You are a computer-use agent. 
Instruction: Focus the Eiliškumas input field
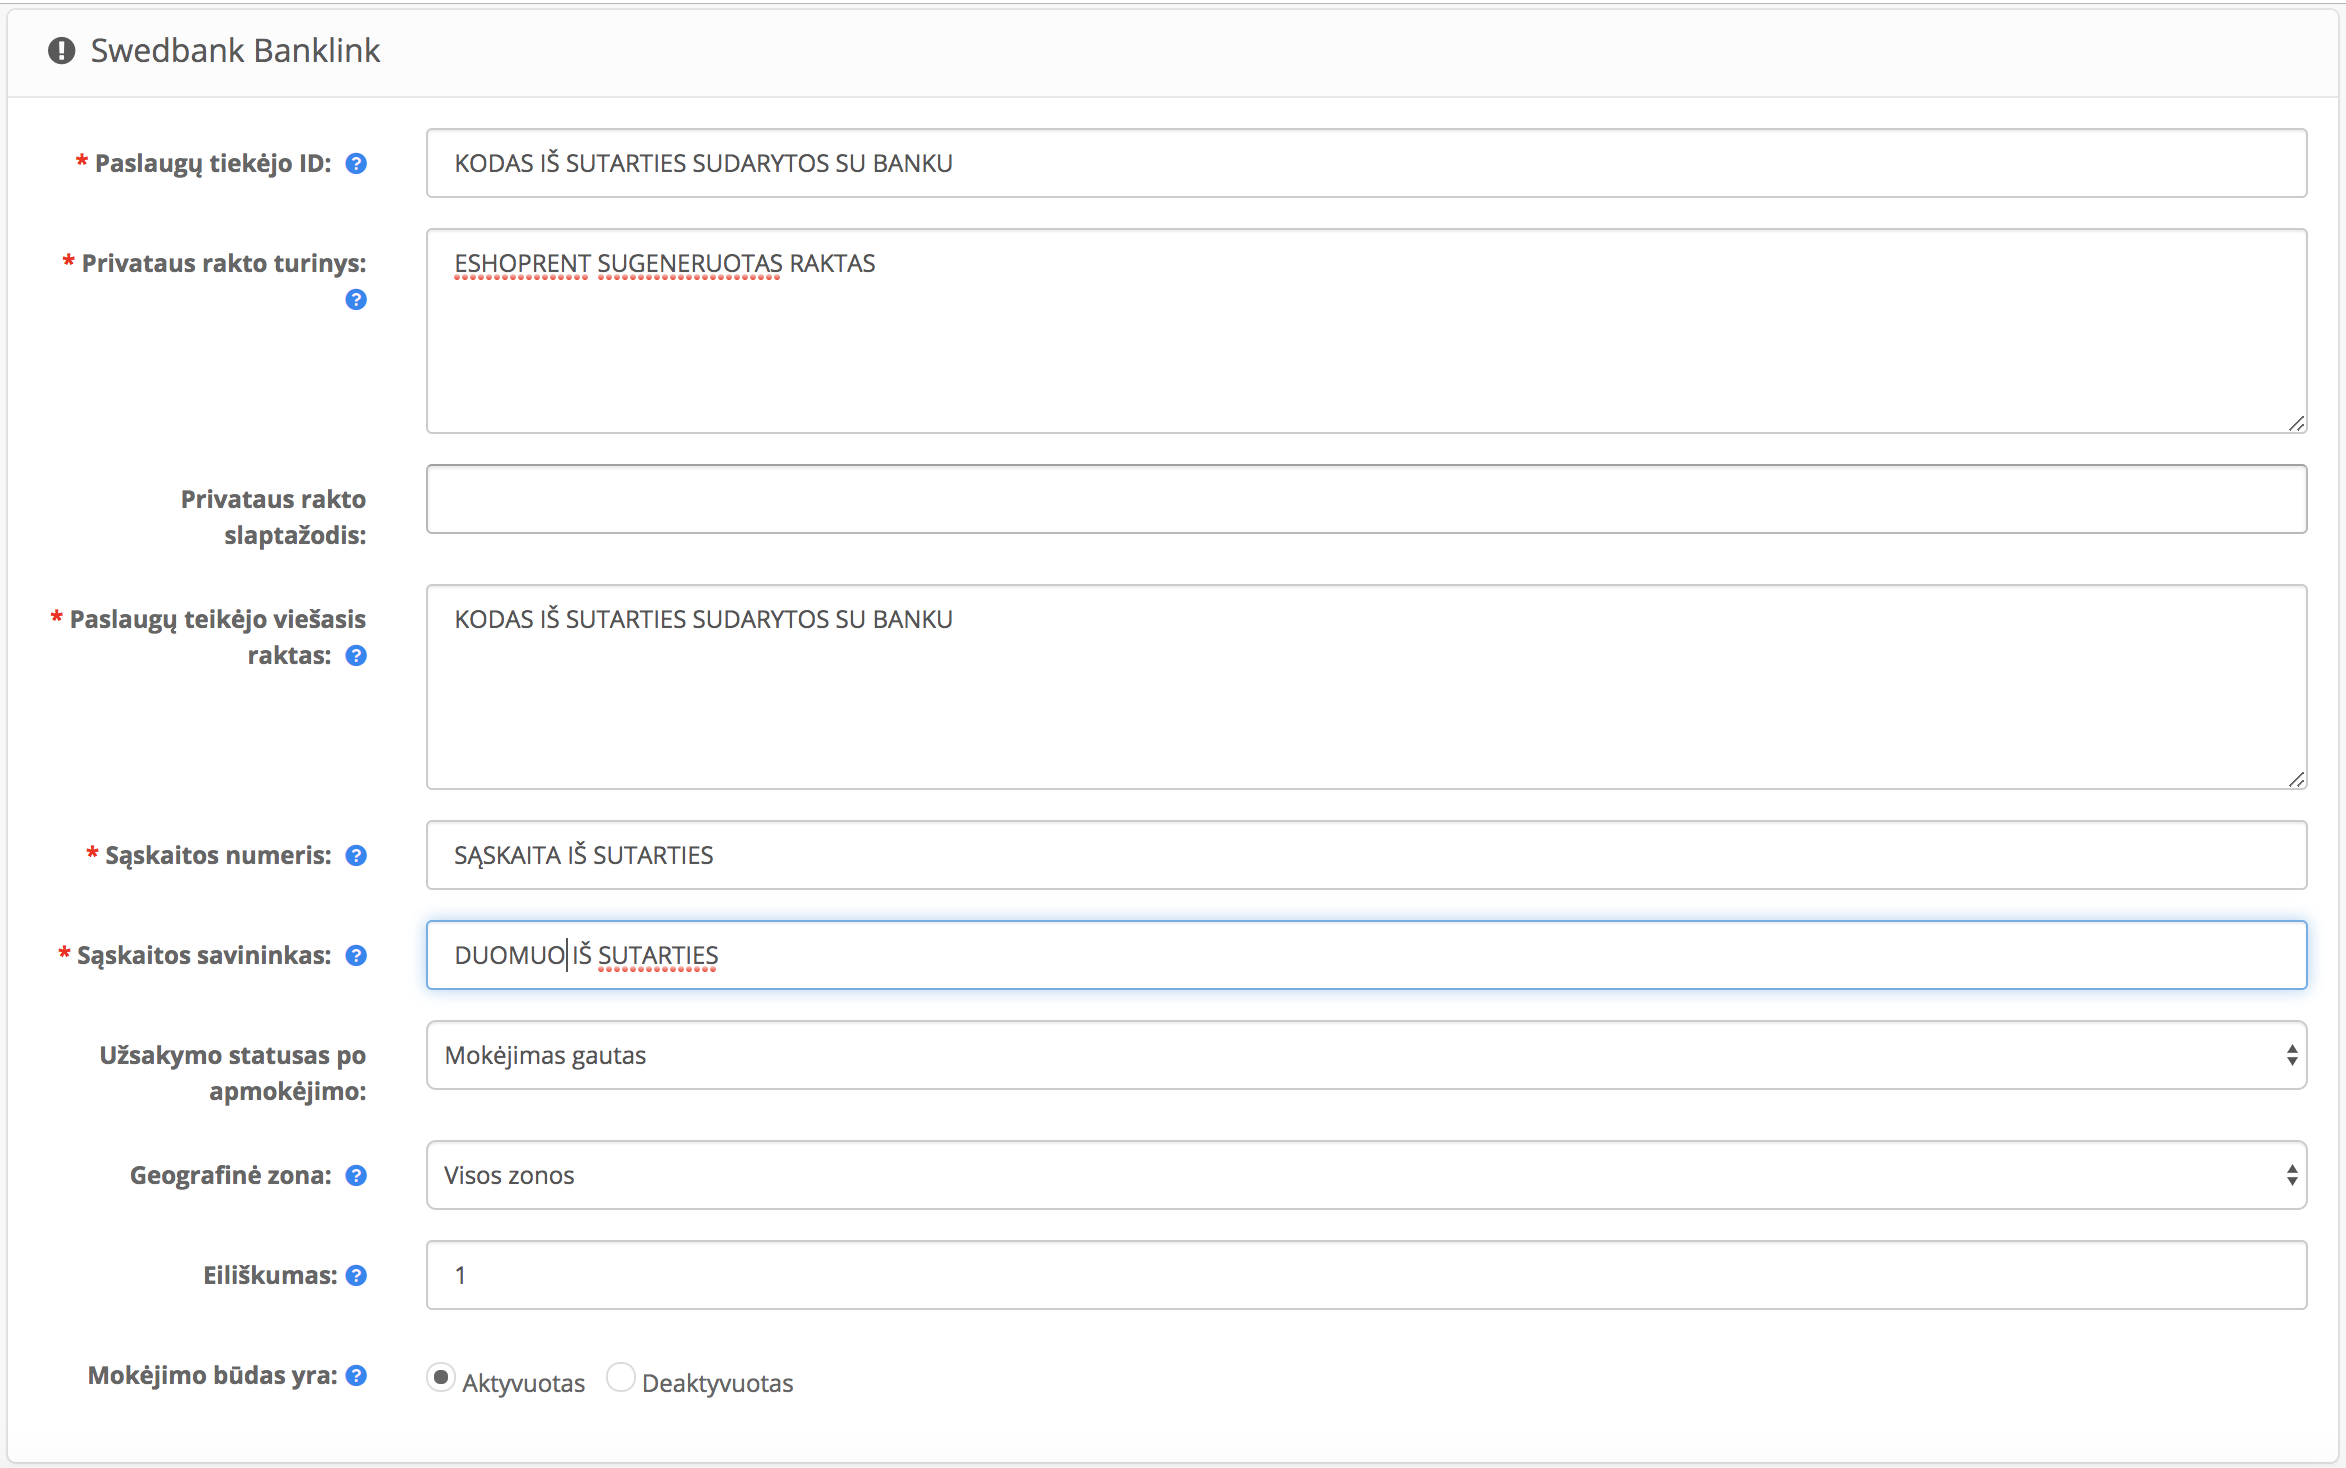tap(1366, 1275)
